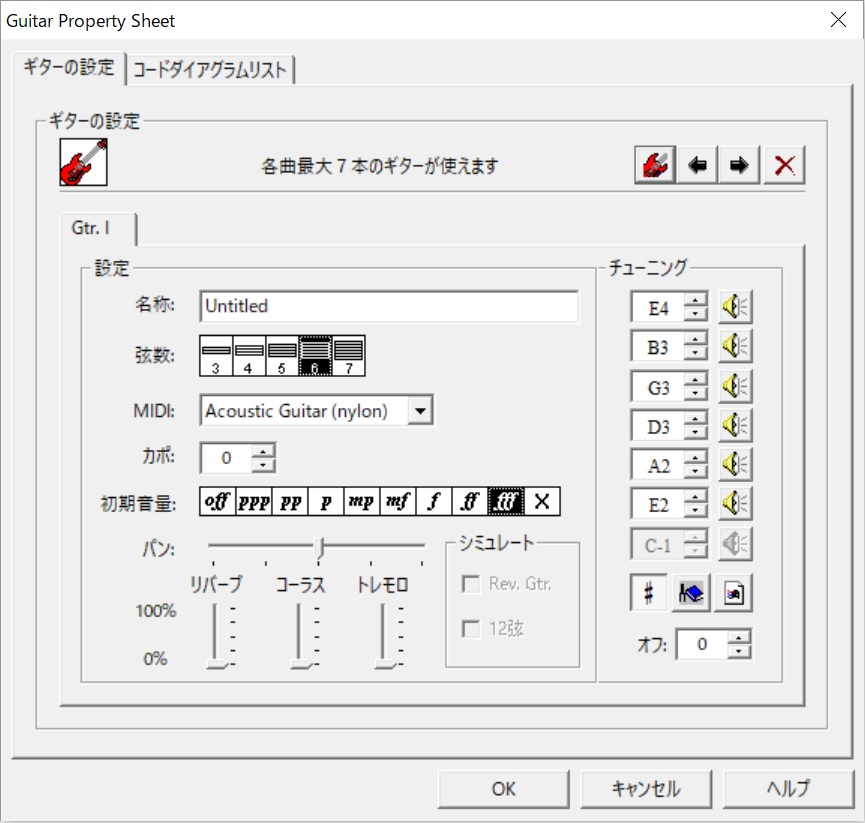The image size is (865, 823).
Task: Click the MIDI file icon next to tuning buttons
Action: [733, 592]
